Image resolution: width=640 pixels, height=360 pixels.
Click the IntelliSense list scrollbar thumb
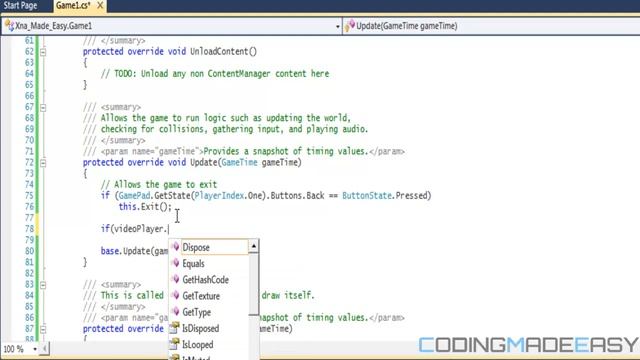coord(253,284)
